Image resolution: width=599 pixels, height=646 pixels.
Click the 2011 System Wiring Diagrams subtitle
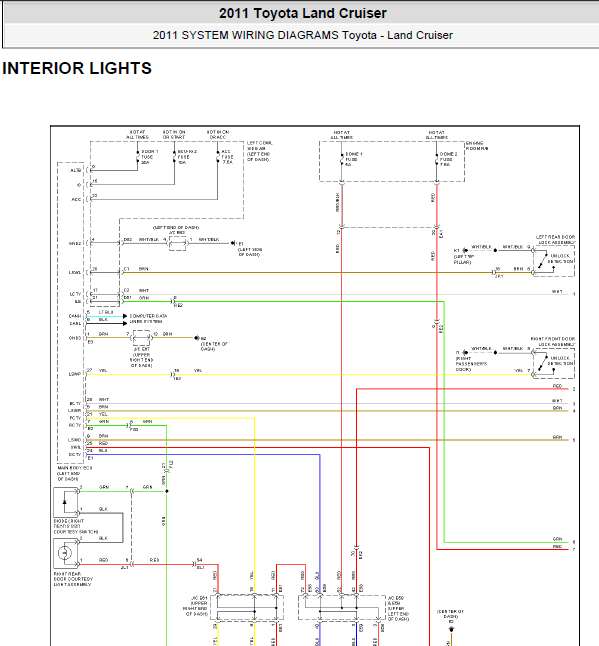point(303,35)
